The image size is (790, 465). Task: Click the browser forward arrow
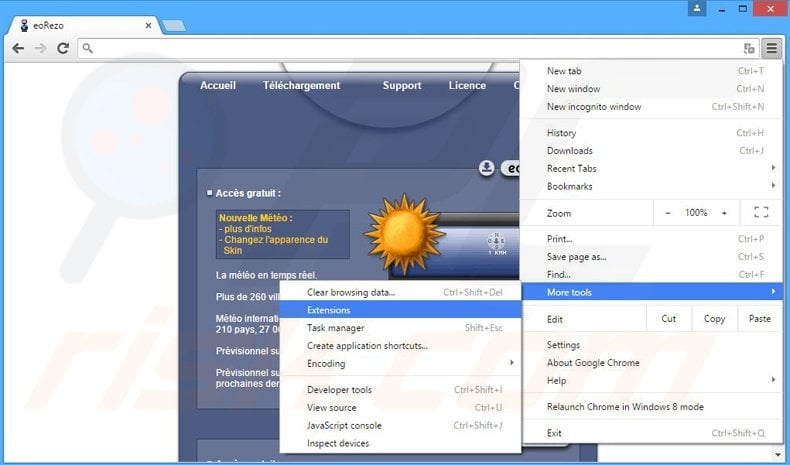coord(40,48)
